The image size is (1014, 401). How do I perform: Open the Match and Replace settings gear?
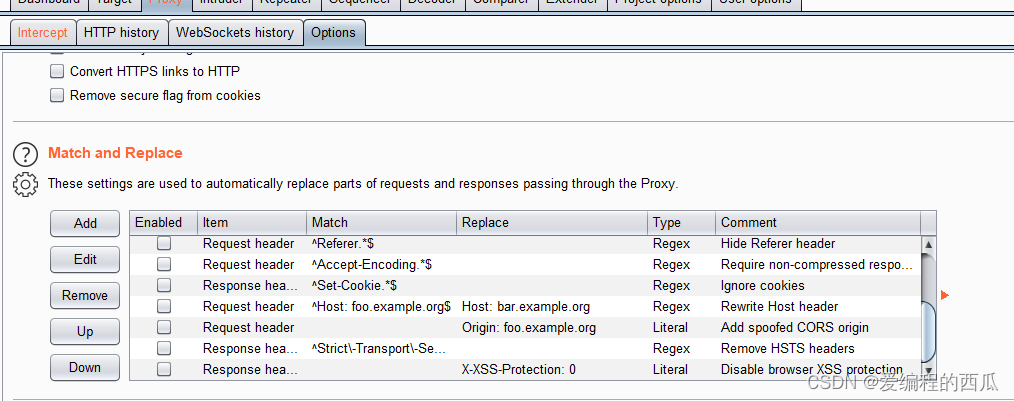(x=25, y=184)
